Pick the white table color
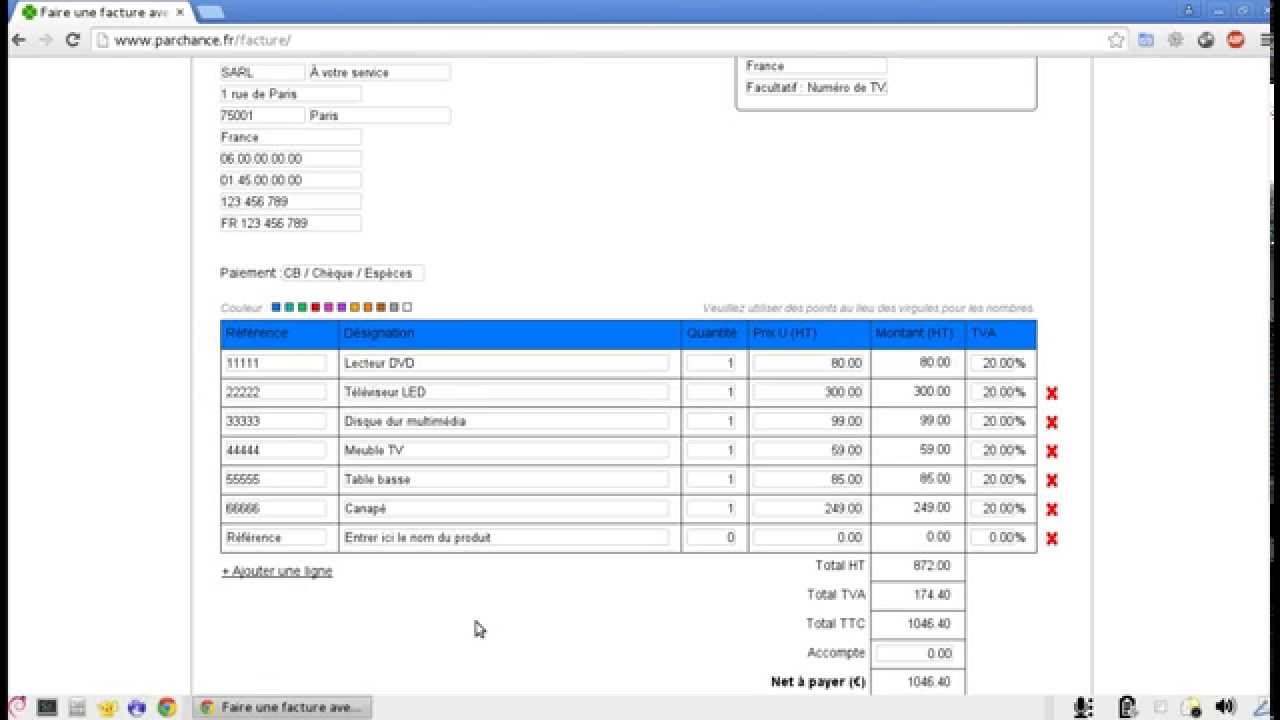This screenshot has height=720, width=1280. coord(407,308)
